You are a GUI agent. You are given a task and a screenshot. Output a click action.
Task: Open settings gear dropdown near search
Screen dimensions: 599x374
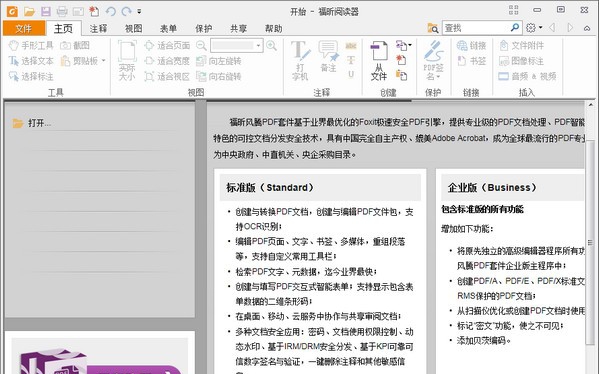click(534, 28)
